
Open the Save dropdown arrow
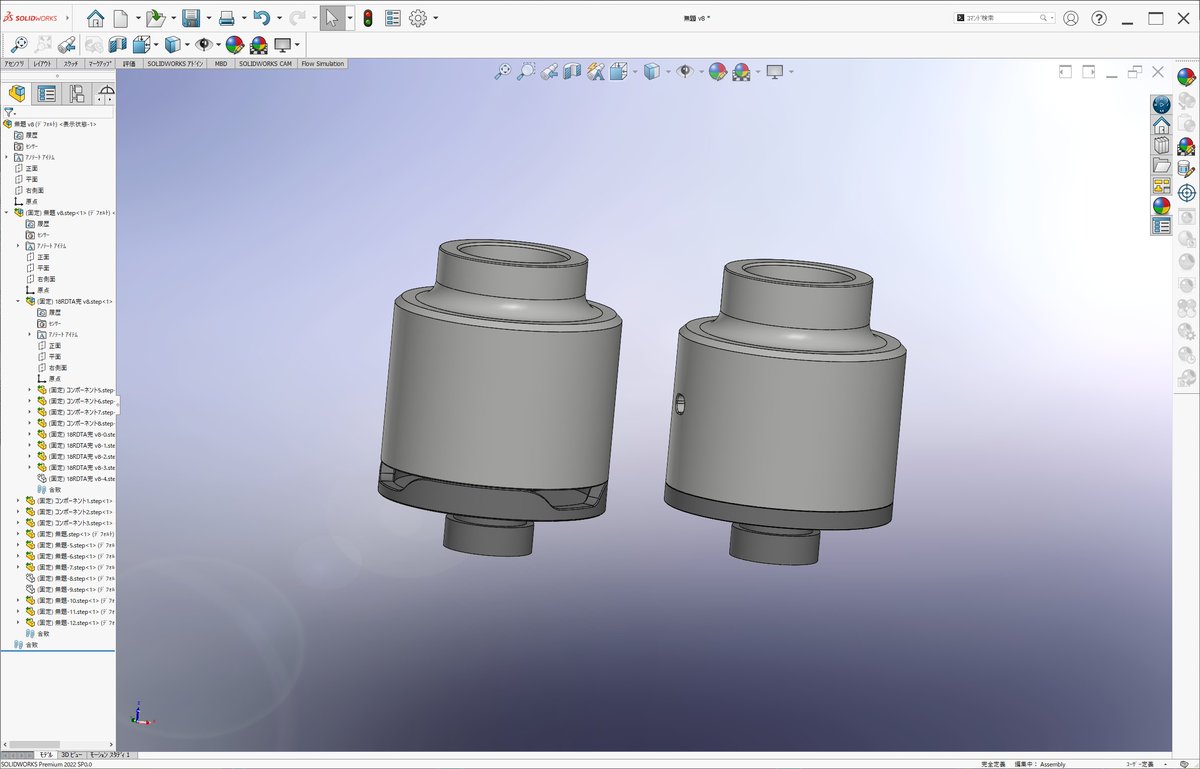coord(207,18)
